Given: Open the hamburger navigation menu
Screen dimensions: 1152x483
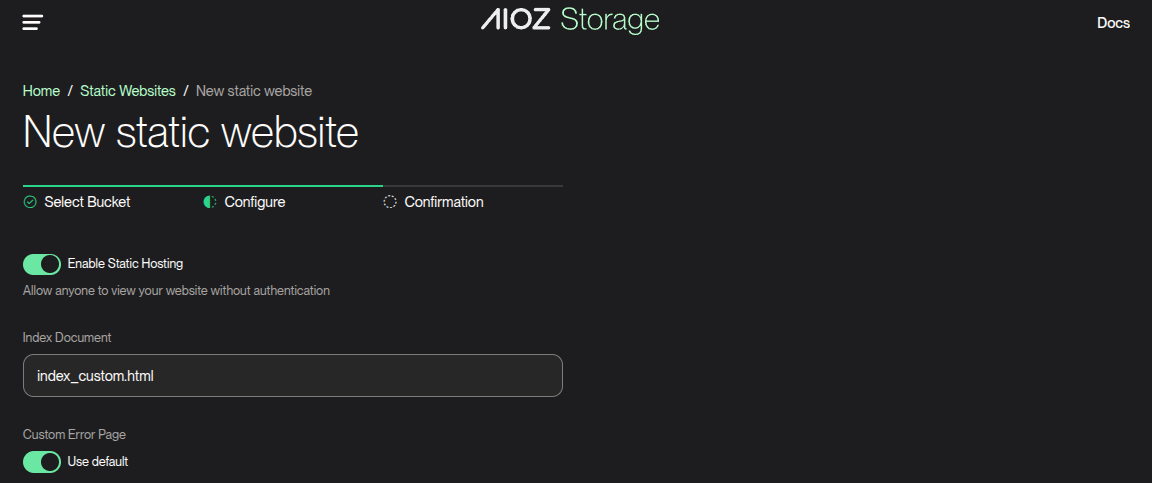Looking at the screenshot, I should (x=33, y=22).
